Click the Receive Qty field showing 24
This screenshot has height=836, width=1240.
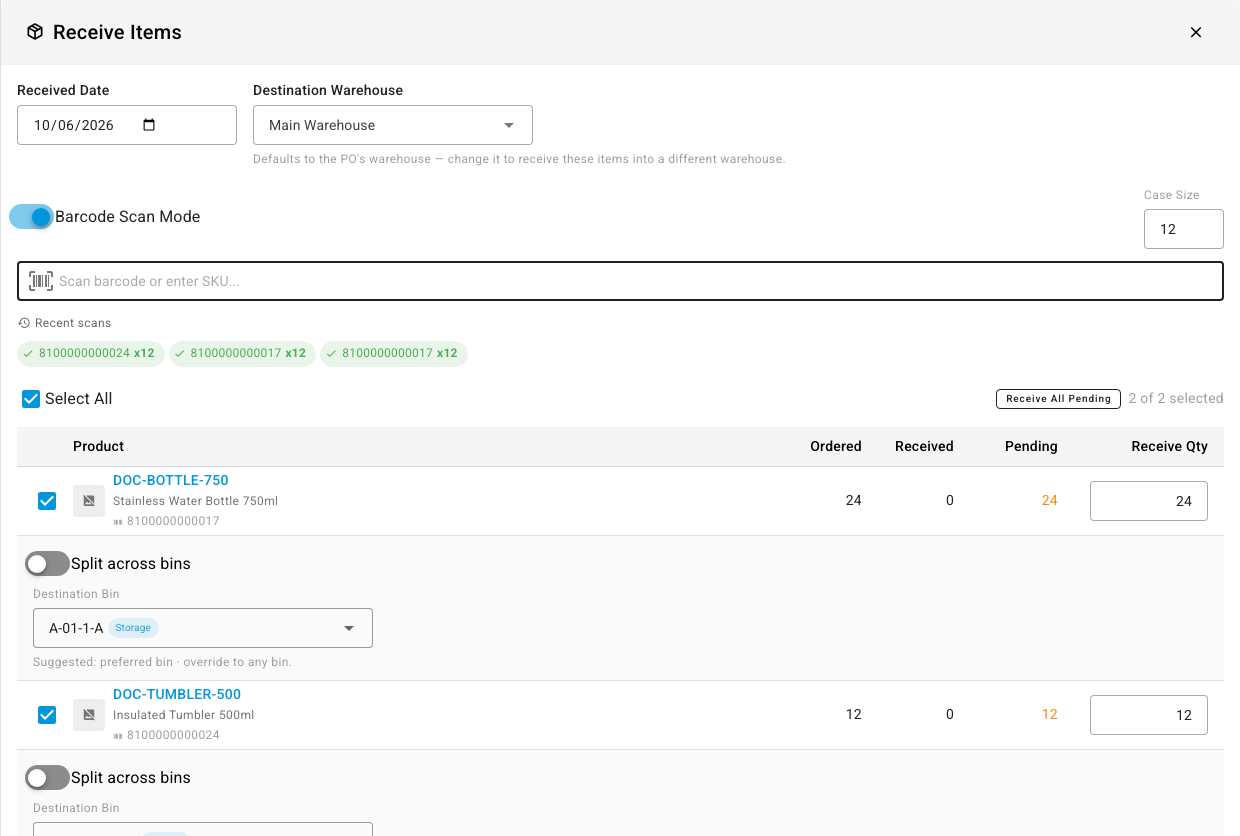1149,501
